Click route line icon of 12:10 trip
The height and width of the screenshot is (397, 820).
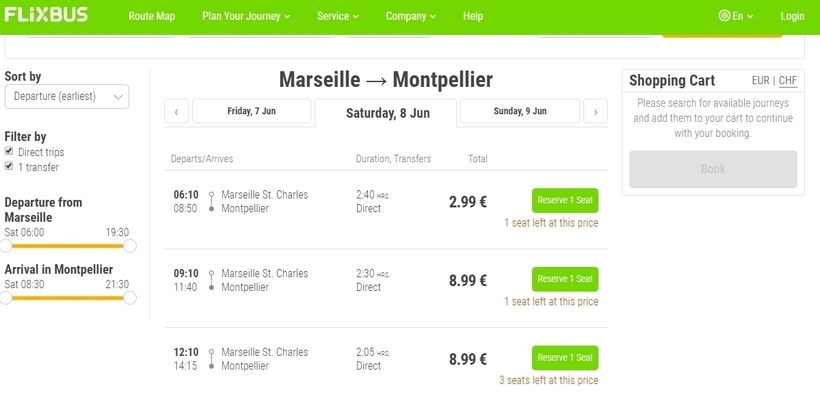tap(211, 359)
